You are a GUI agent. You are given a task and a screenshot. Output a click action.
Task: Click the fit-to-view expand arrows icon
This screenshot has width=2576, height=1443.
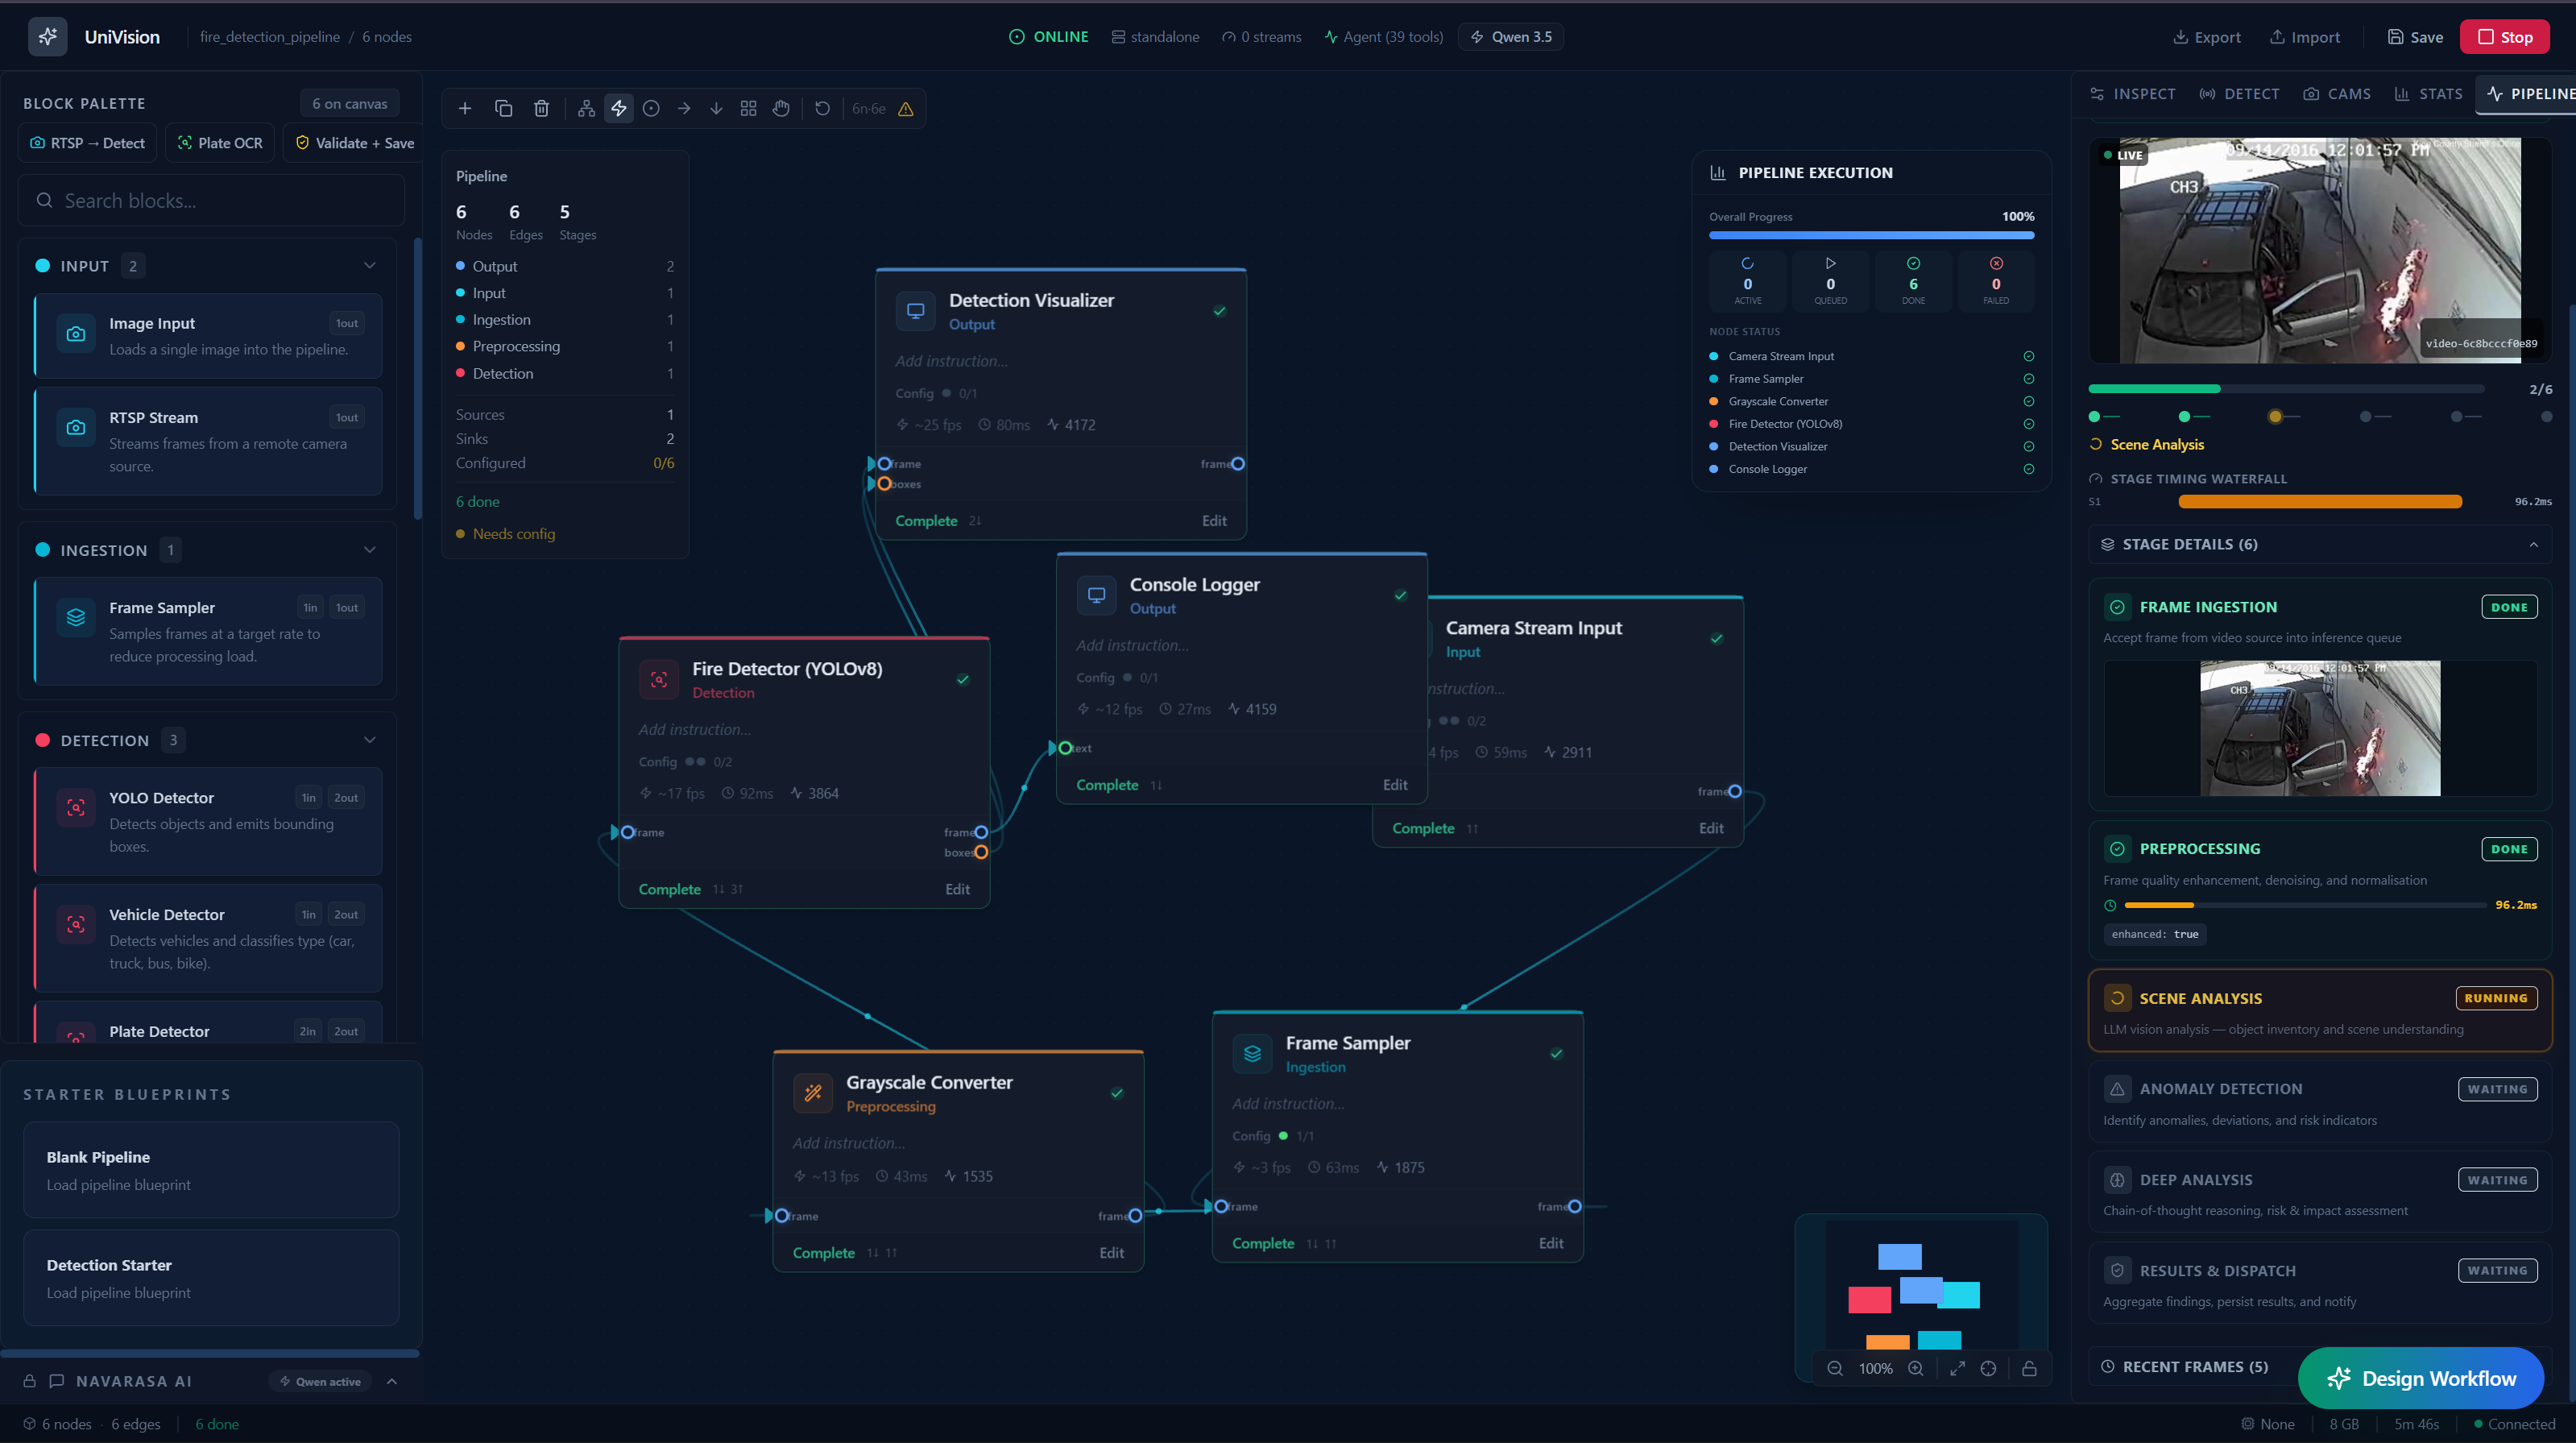tap(1957, 1368)
